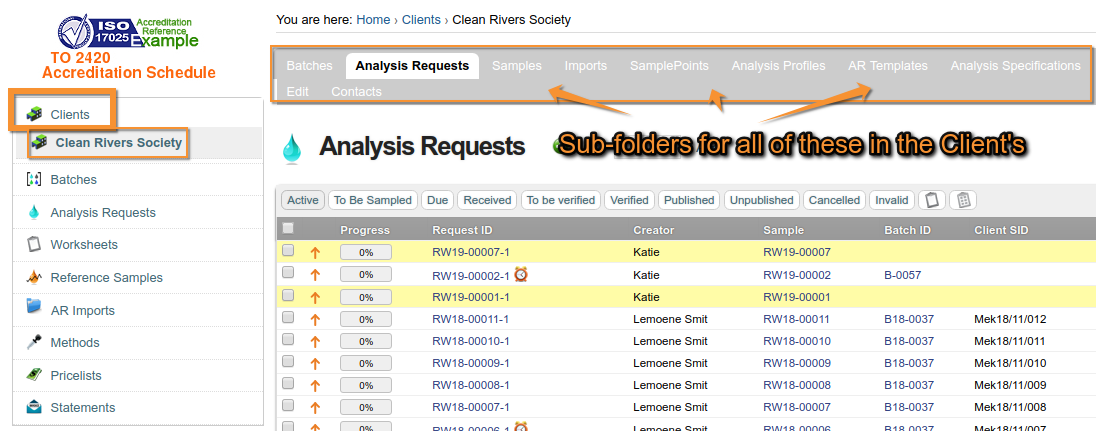
Task: Click the Methods icon in the sidebar
Action: 33,342
